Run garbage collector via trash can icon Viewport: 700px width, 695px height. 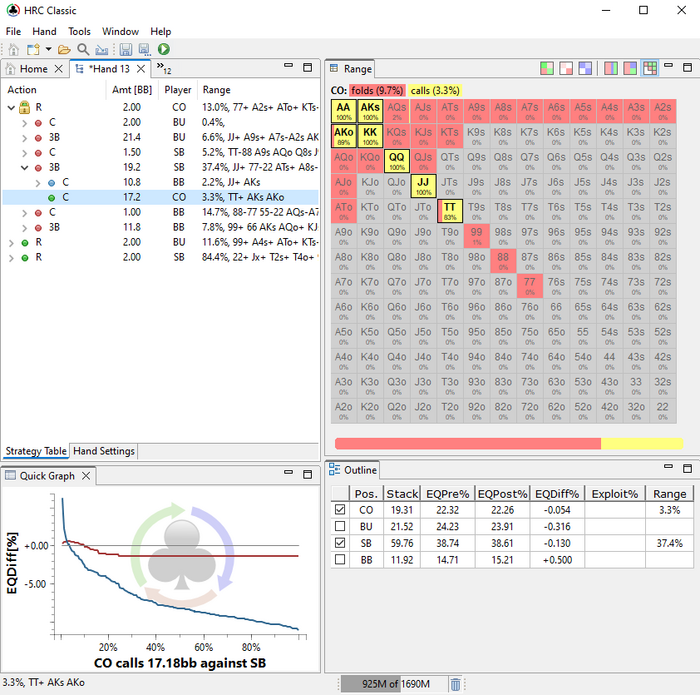(x=455, y=684)
